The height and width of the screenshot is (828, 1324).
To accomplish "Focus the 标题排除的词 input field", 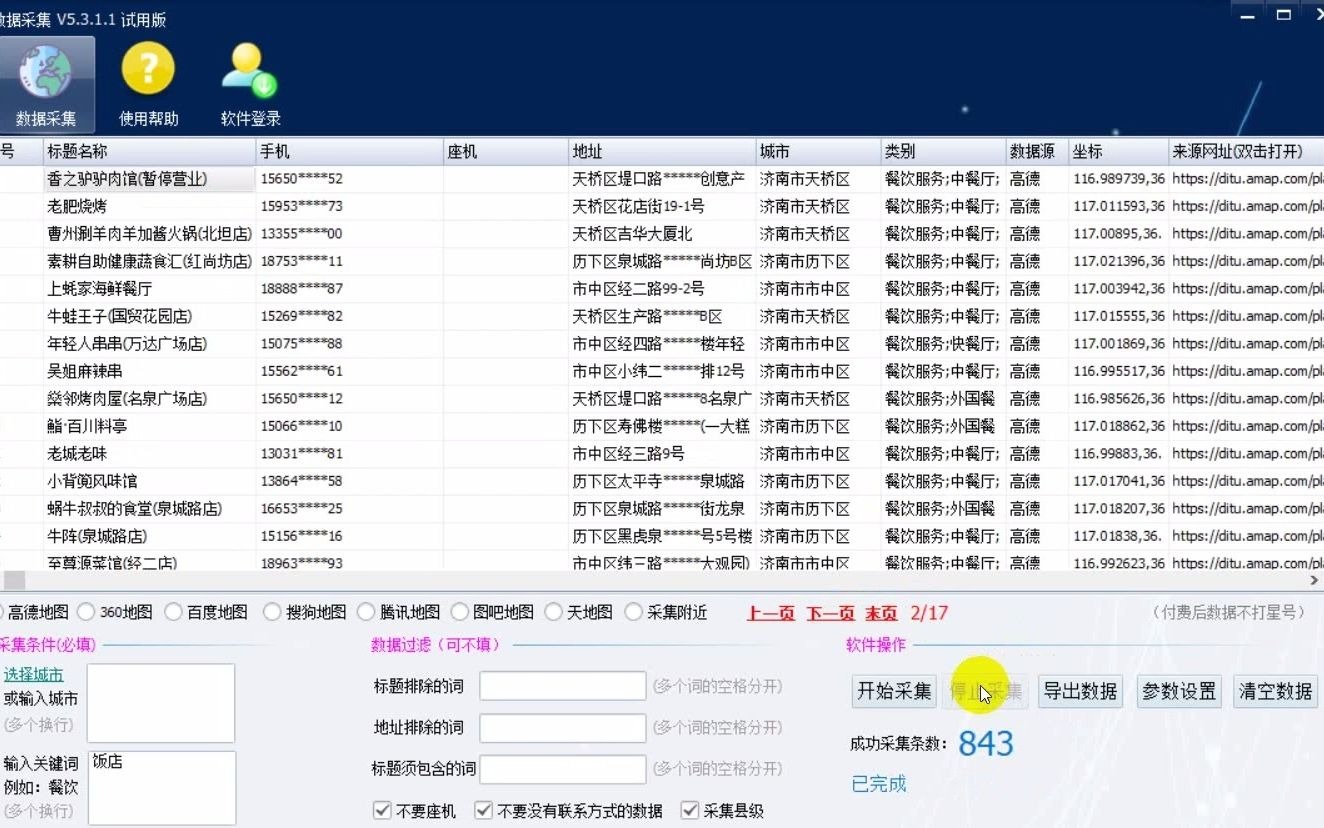I will tap(563, 686).
